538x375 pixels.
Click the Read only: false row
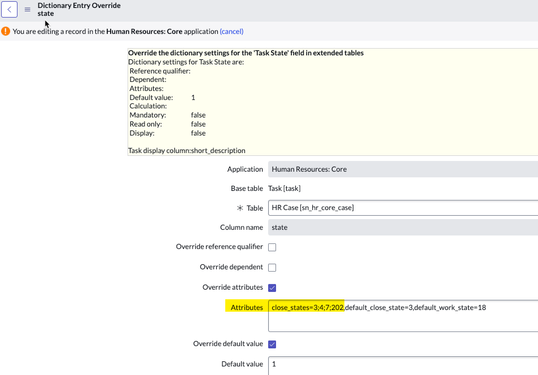[x=167, y=124]
